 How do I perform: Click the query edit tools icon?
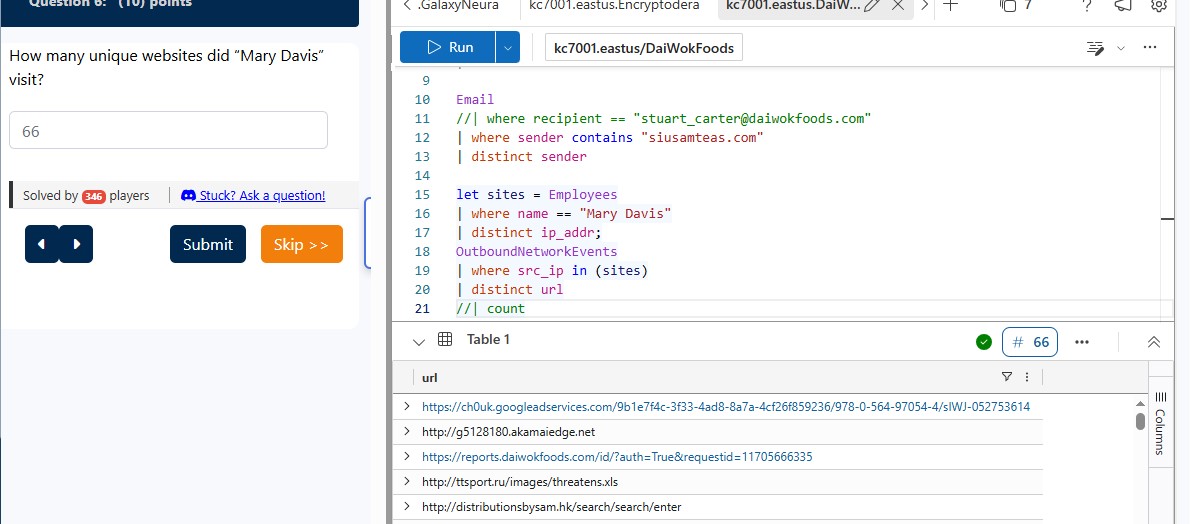pos(1094,48)
